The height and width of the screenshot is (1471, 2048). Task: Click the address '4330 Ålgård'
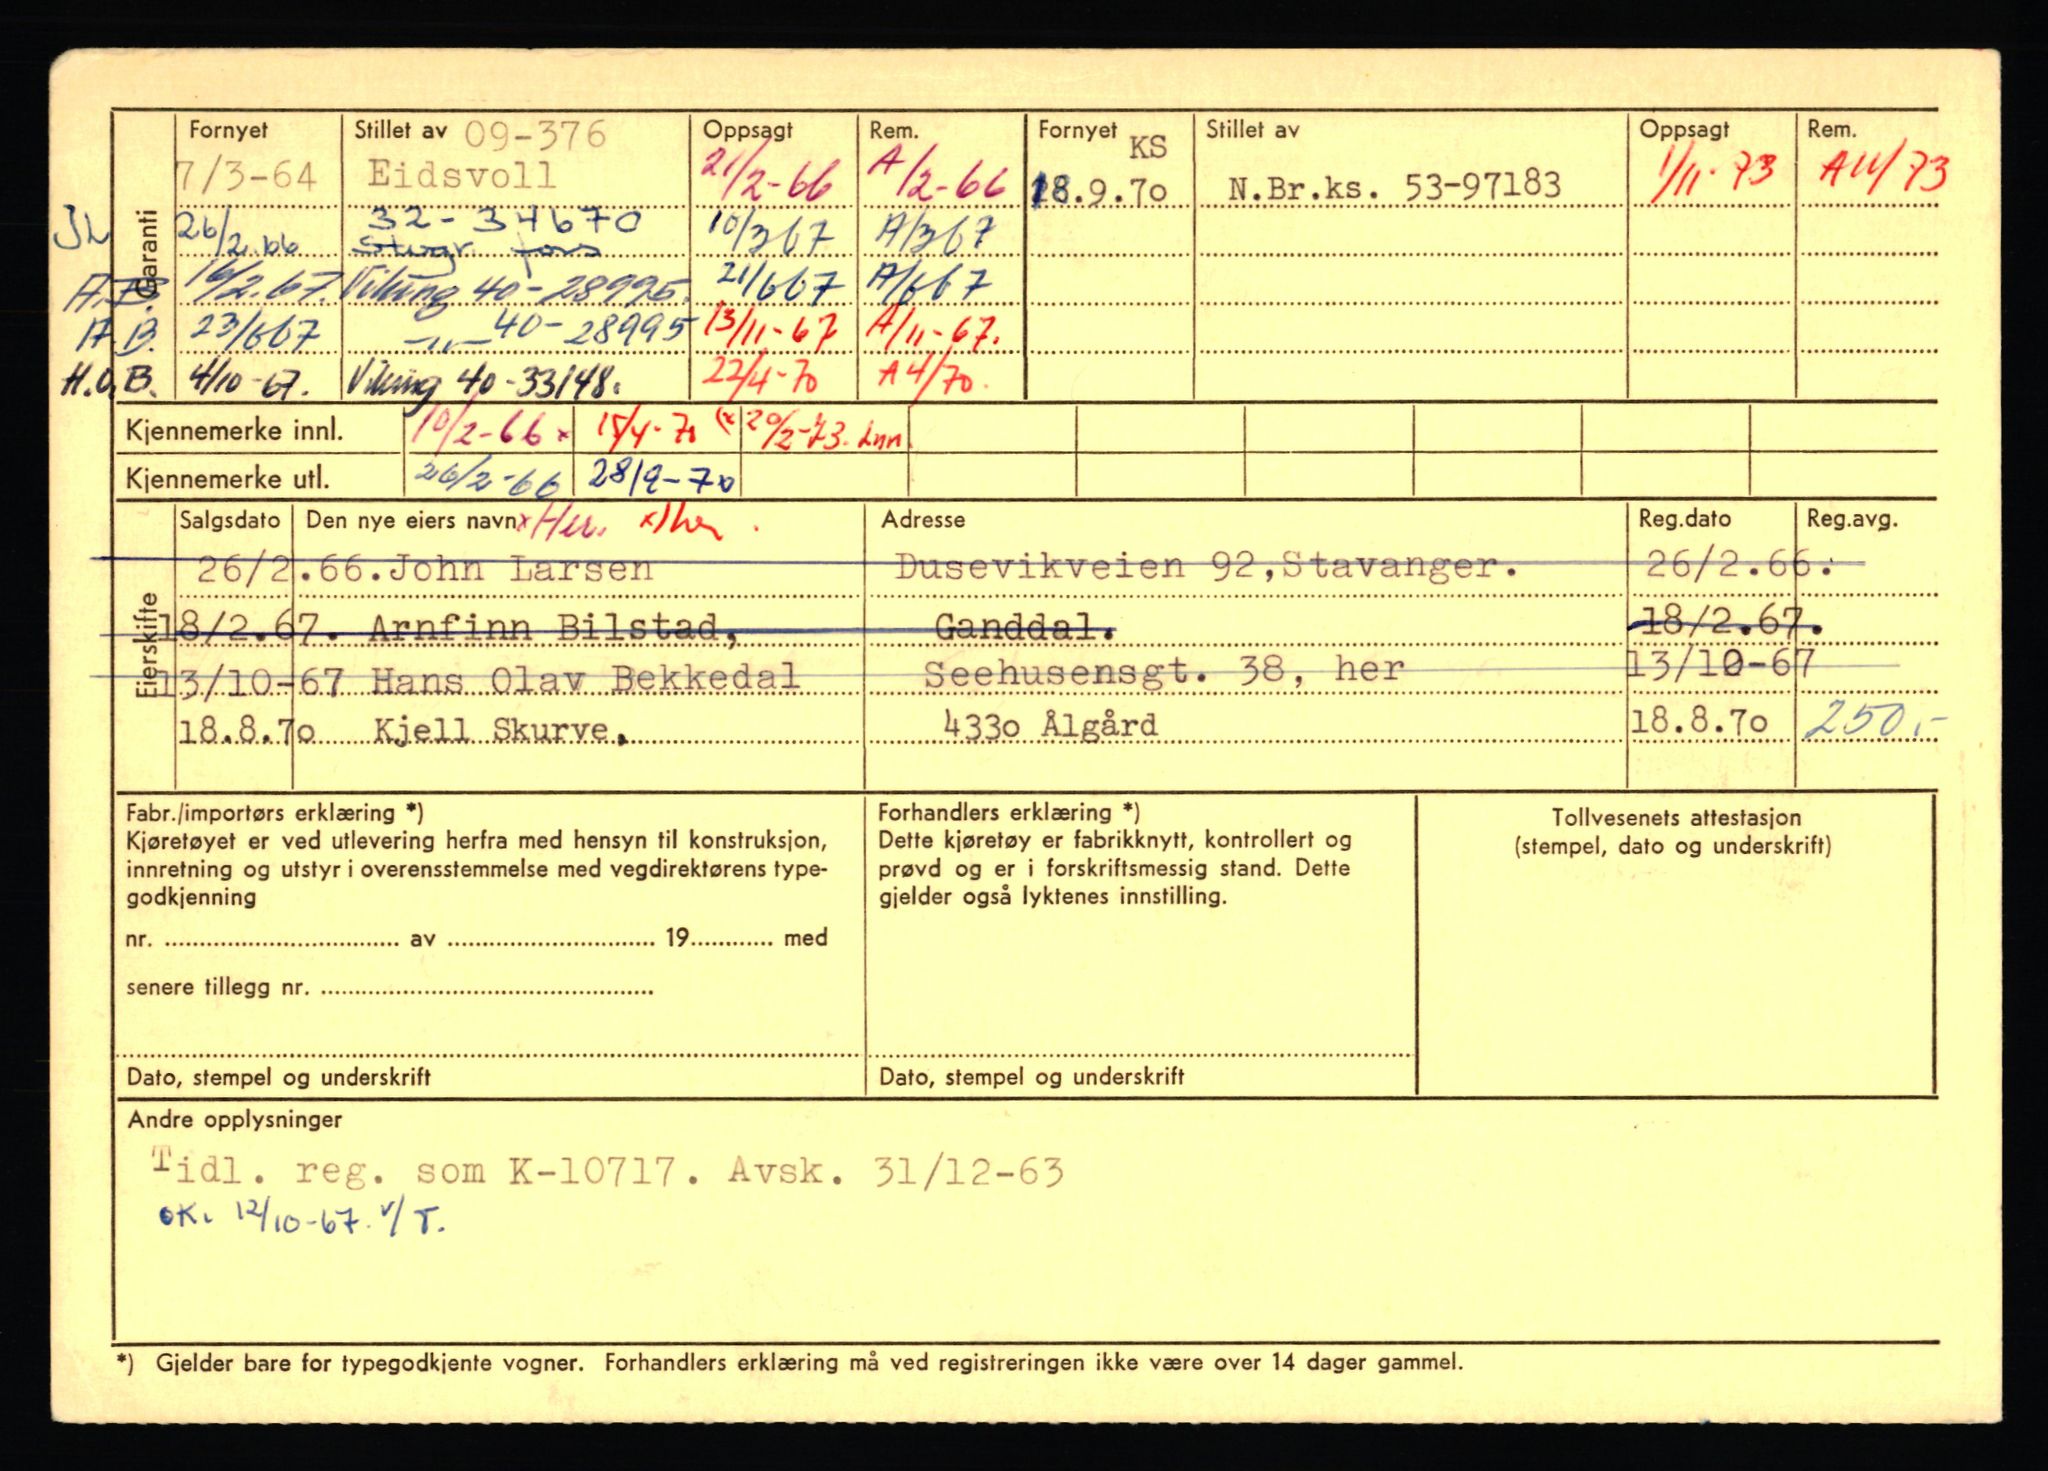coord(1050,724)
